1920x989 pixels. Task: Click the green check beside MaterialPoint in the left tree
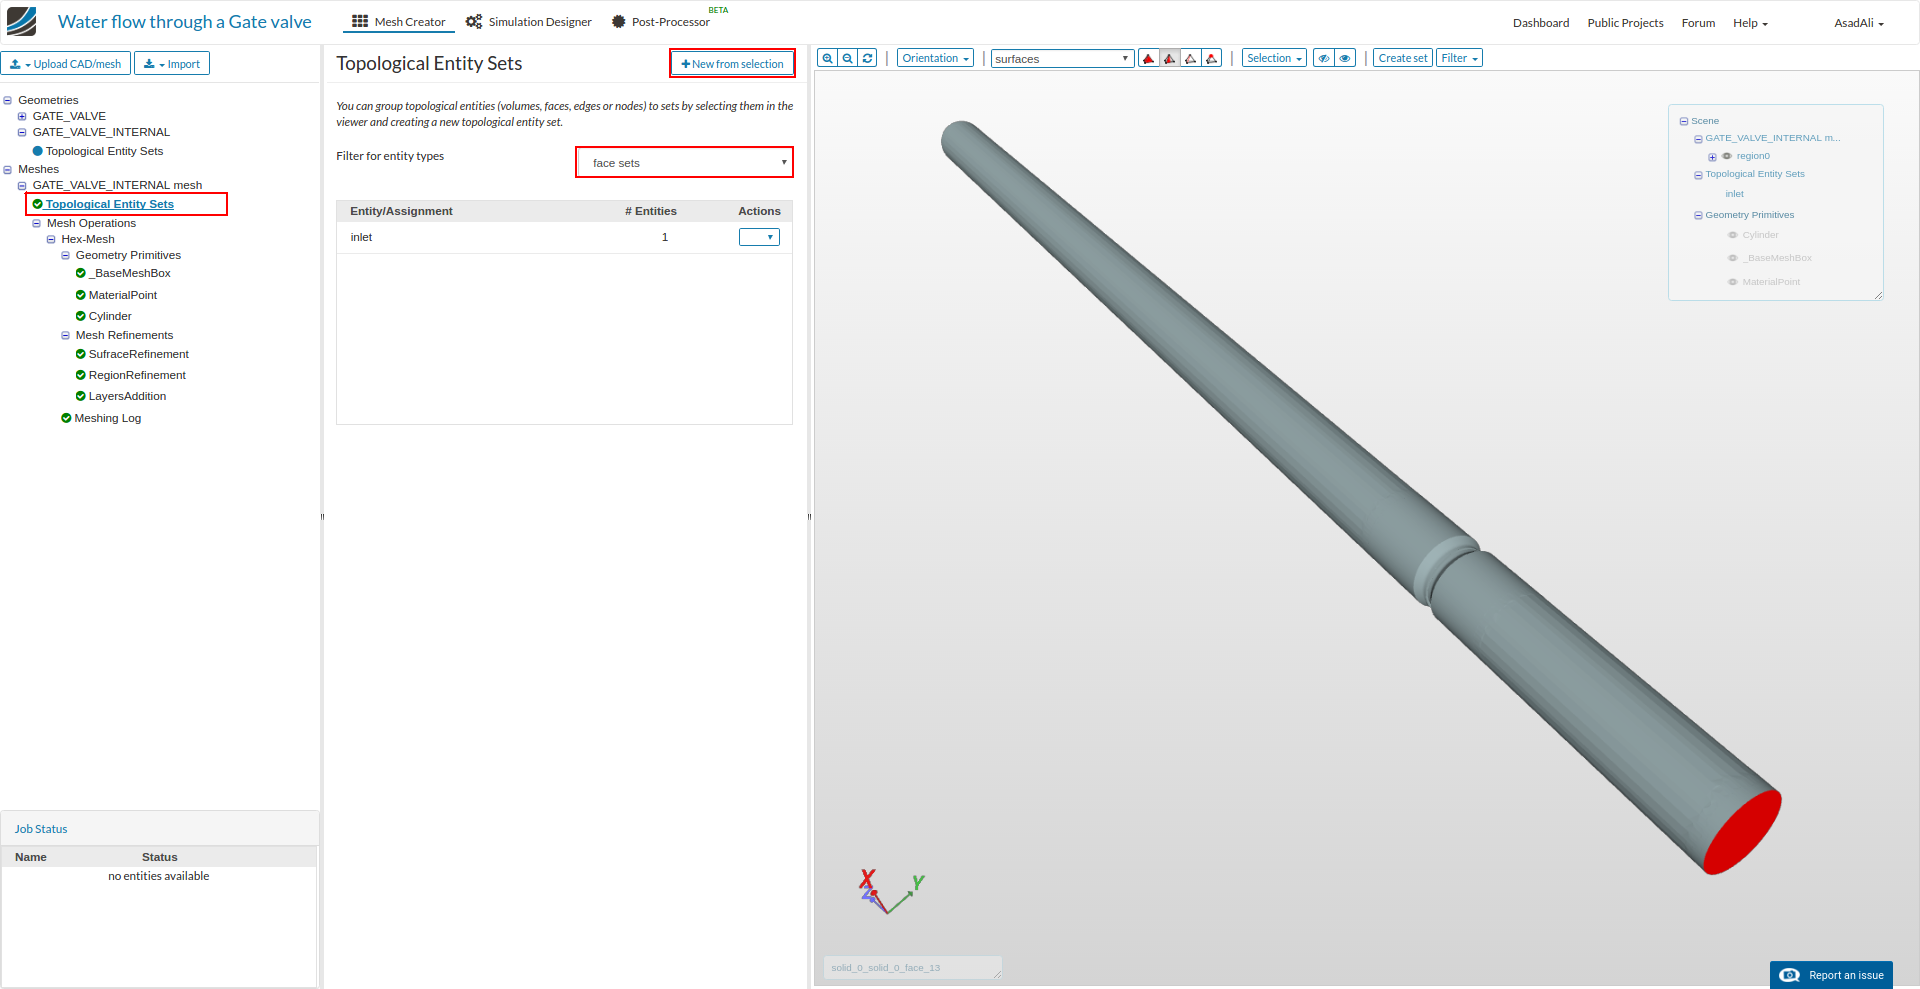(81, 295)
